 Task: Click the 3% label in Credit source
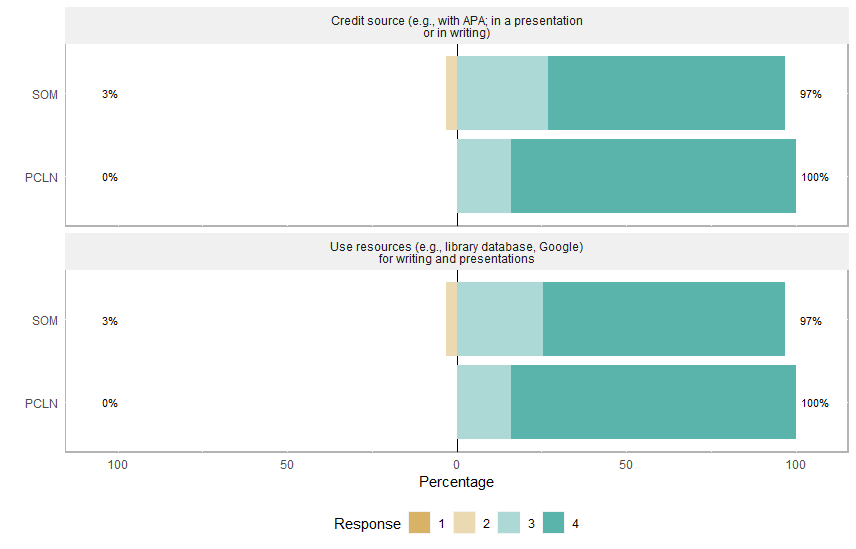[109, 95]
